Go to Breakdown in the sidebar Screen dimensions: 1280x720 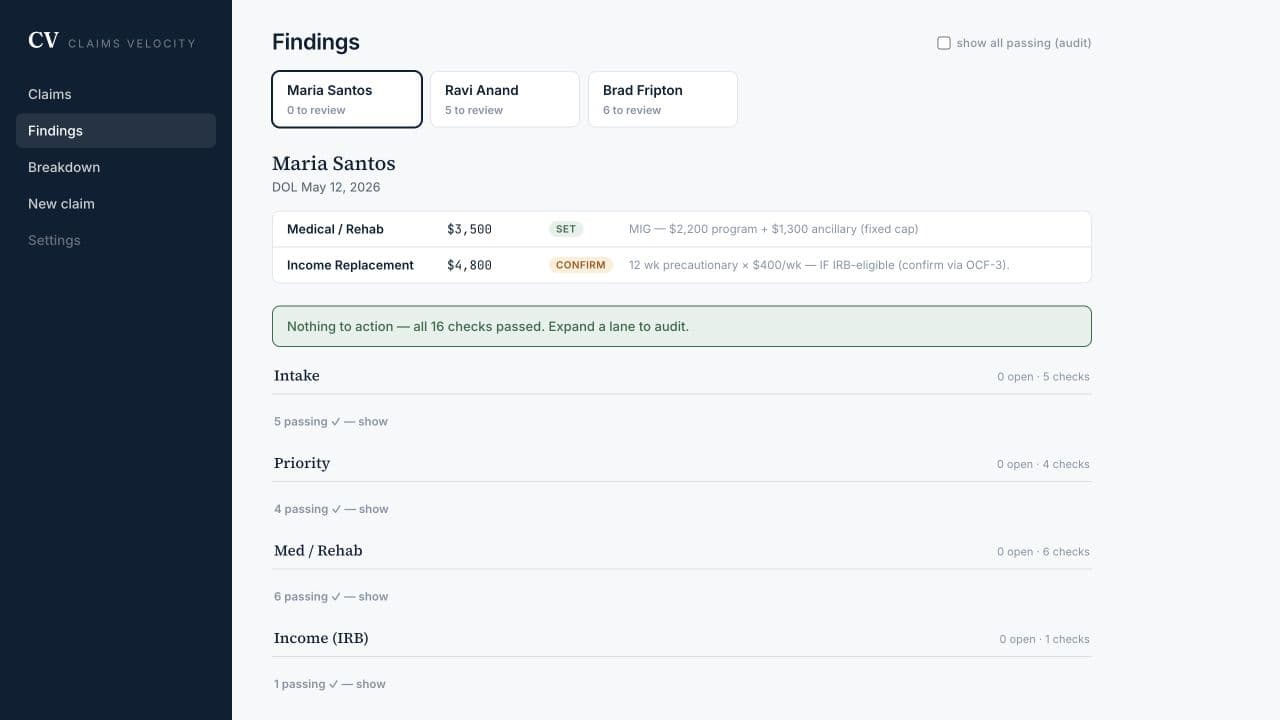pyautogui.click(x=116, y=167)
